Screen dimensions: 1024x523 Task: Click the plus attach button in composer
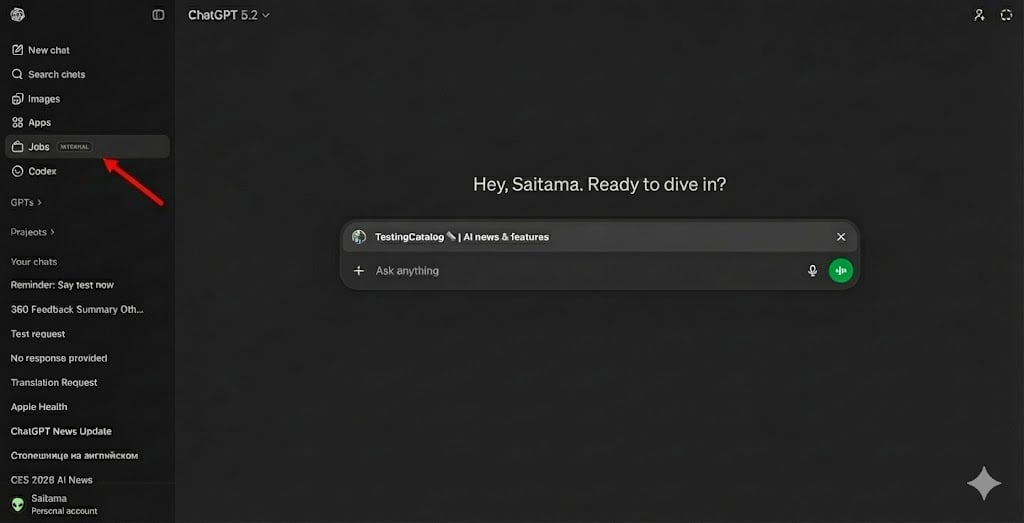click(x=359, y=270)
